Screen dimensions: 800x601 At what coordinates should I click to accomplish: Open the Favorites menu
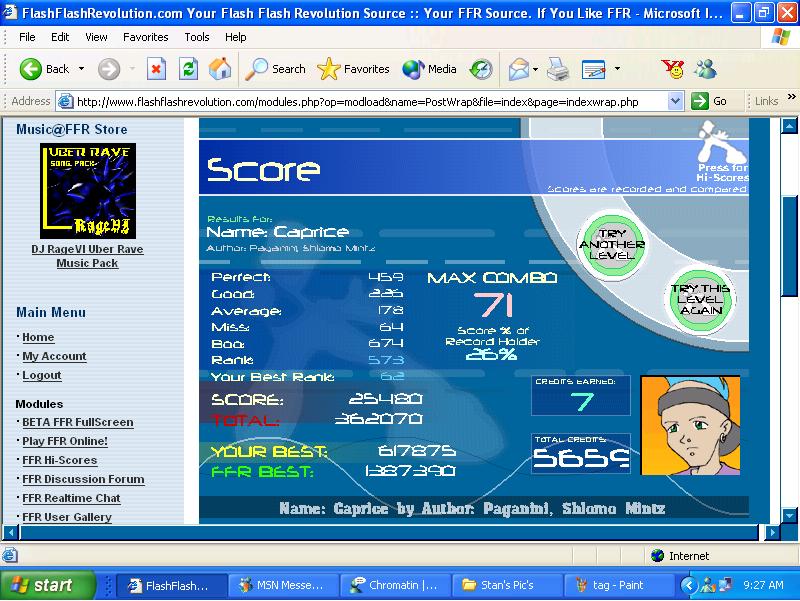coord(145,37)
